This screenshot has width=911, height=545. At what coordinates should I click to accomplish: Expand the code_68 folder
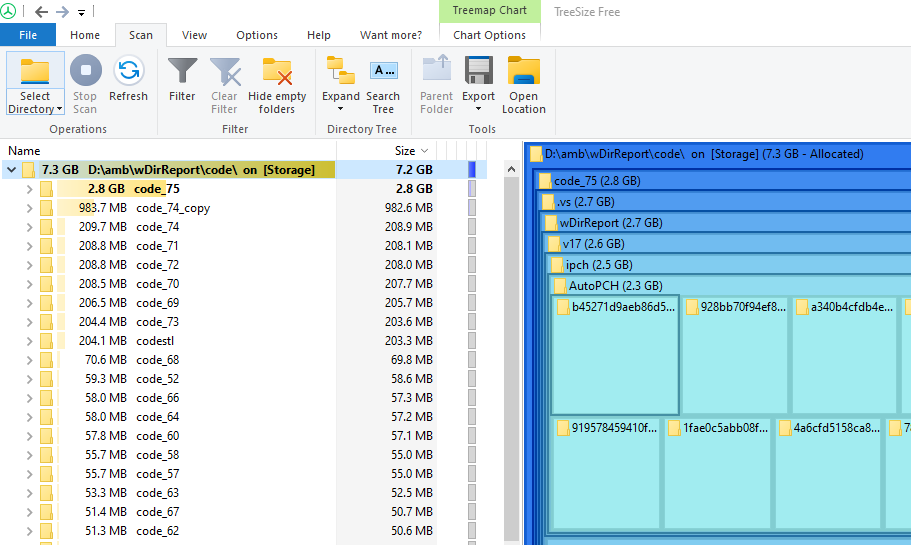[29, 360]
